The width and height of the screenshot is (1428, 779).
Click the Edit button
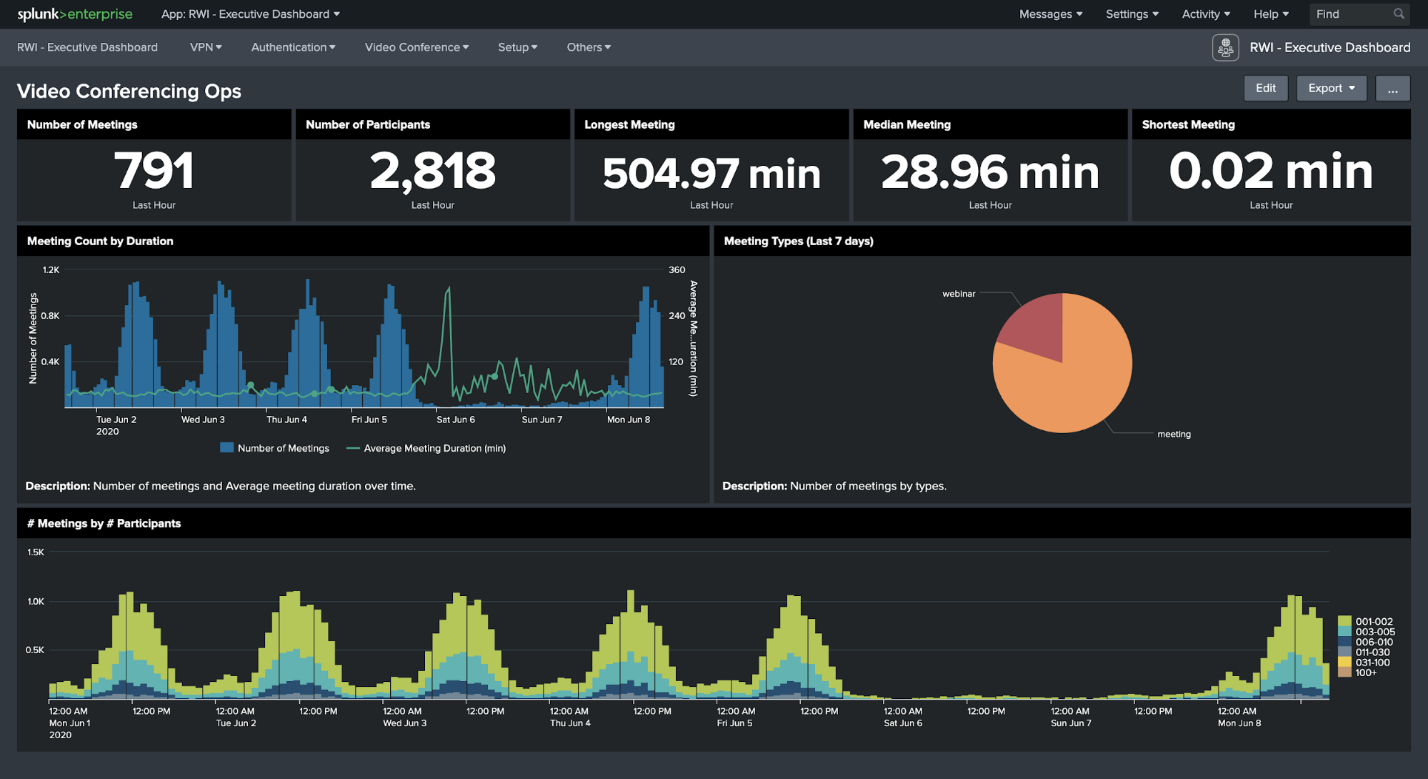pyautogui.click(x=1265, y=88)
